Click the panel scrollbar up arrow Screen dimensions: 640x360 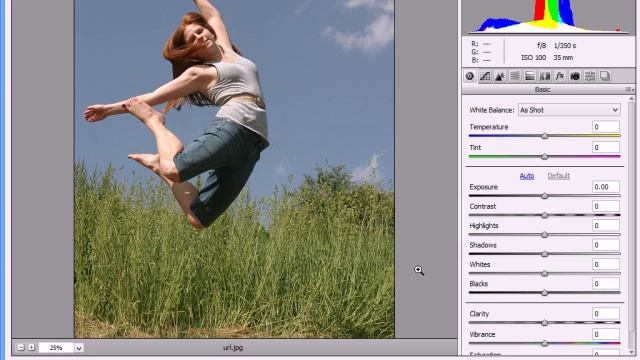click(x=632, y=99)
